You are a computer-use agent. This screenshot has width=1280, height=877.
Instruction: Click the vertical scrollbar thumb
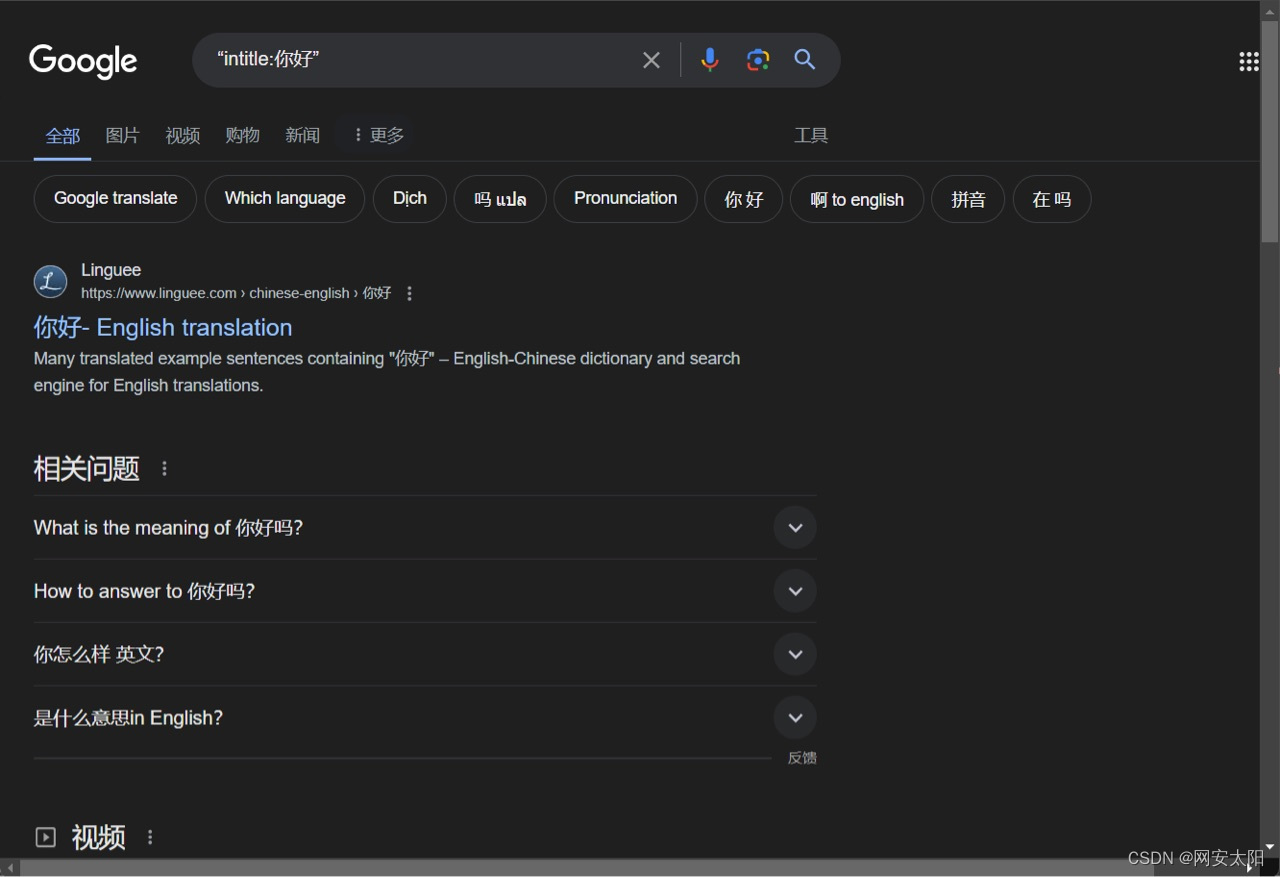1270,131
